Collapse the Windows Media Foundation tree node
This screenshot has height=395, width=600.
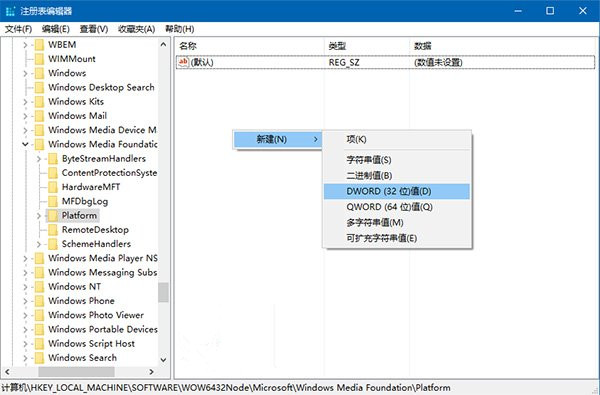coord(25,144)
